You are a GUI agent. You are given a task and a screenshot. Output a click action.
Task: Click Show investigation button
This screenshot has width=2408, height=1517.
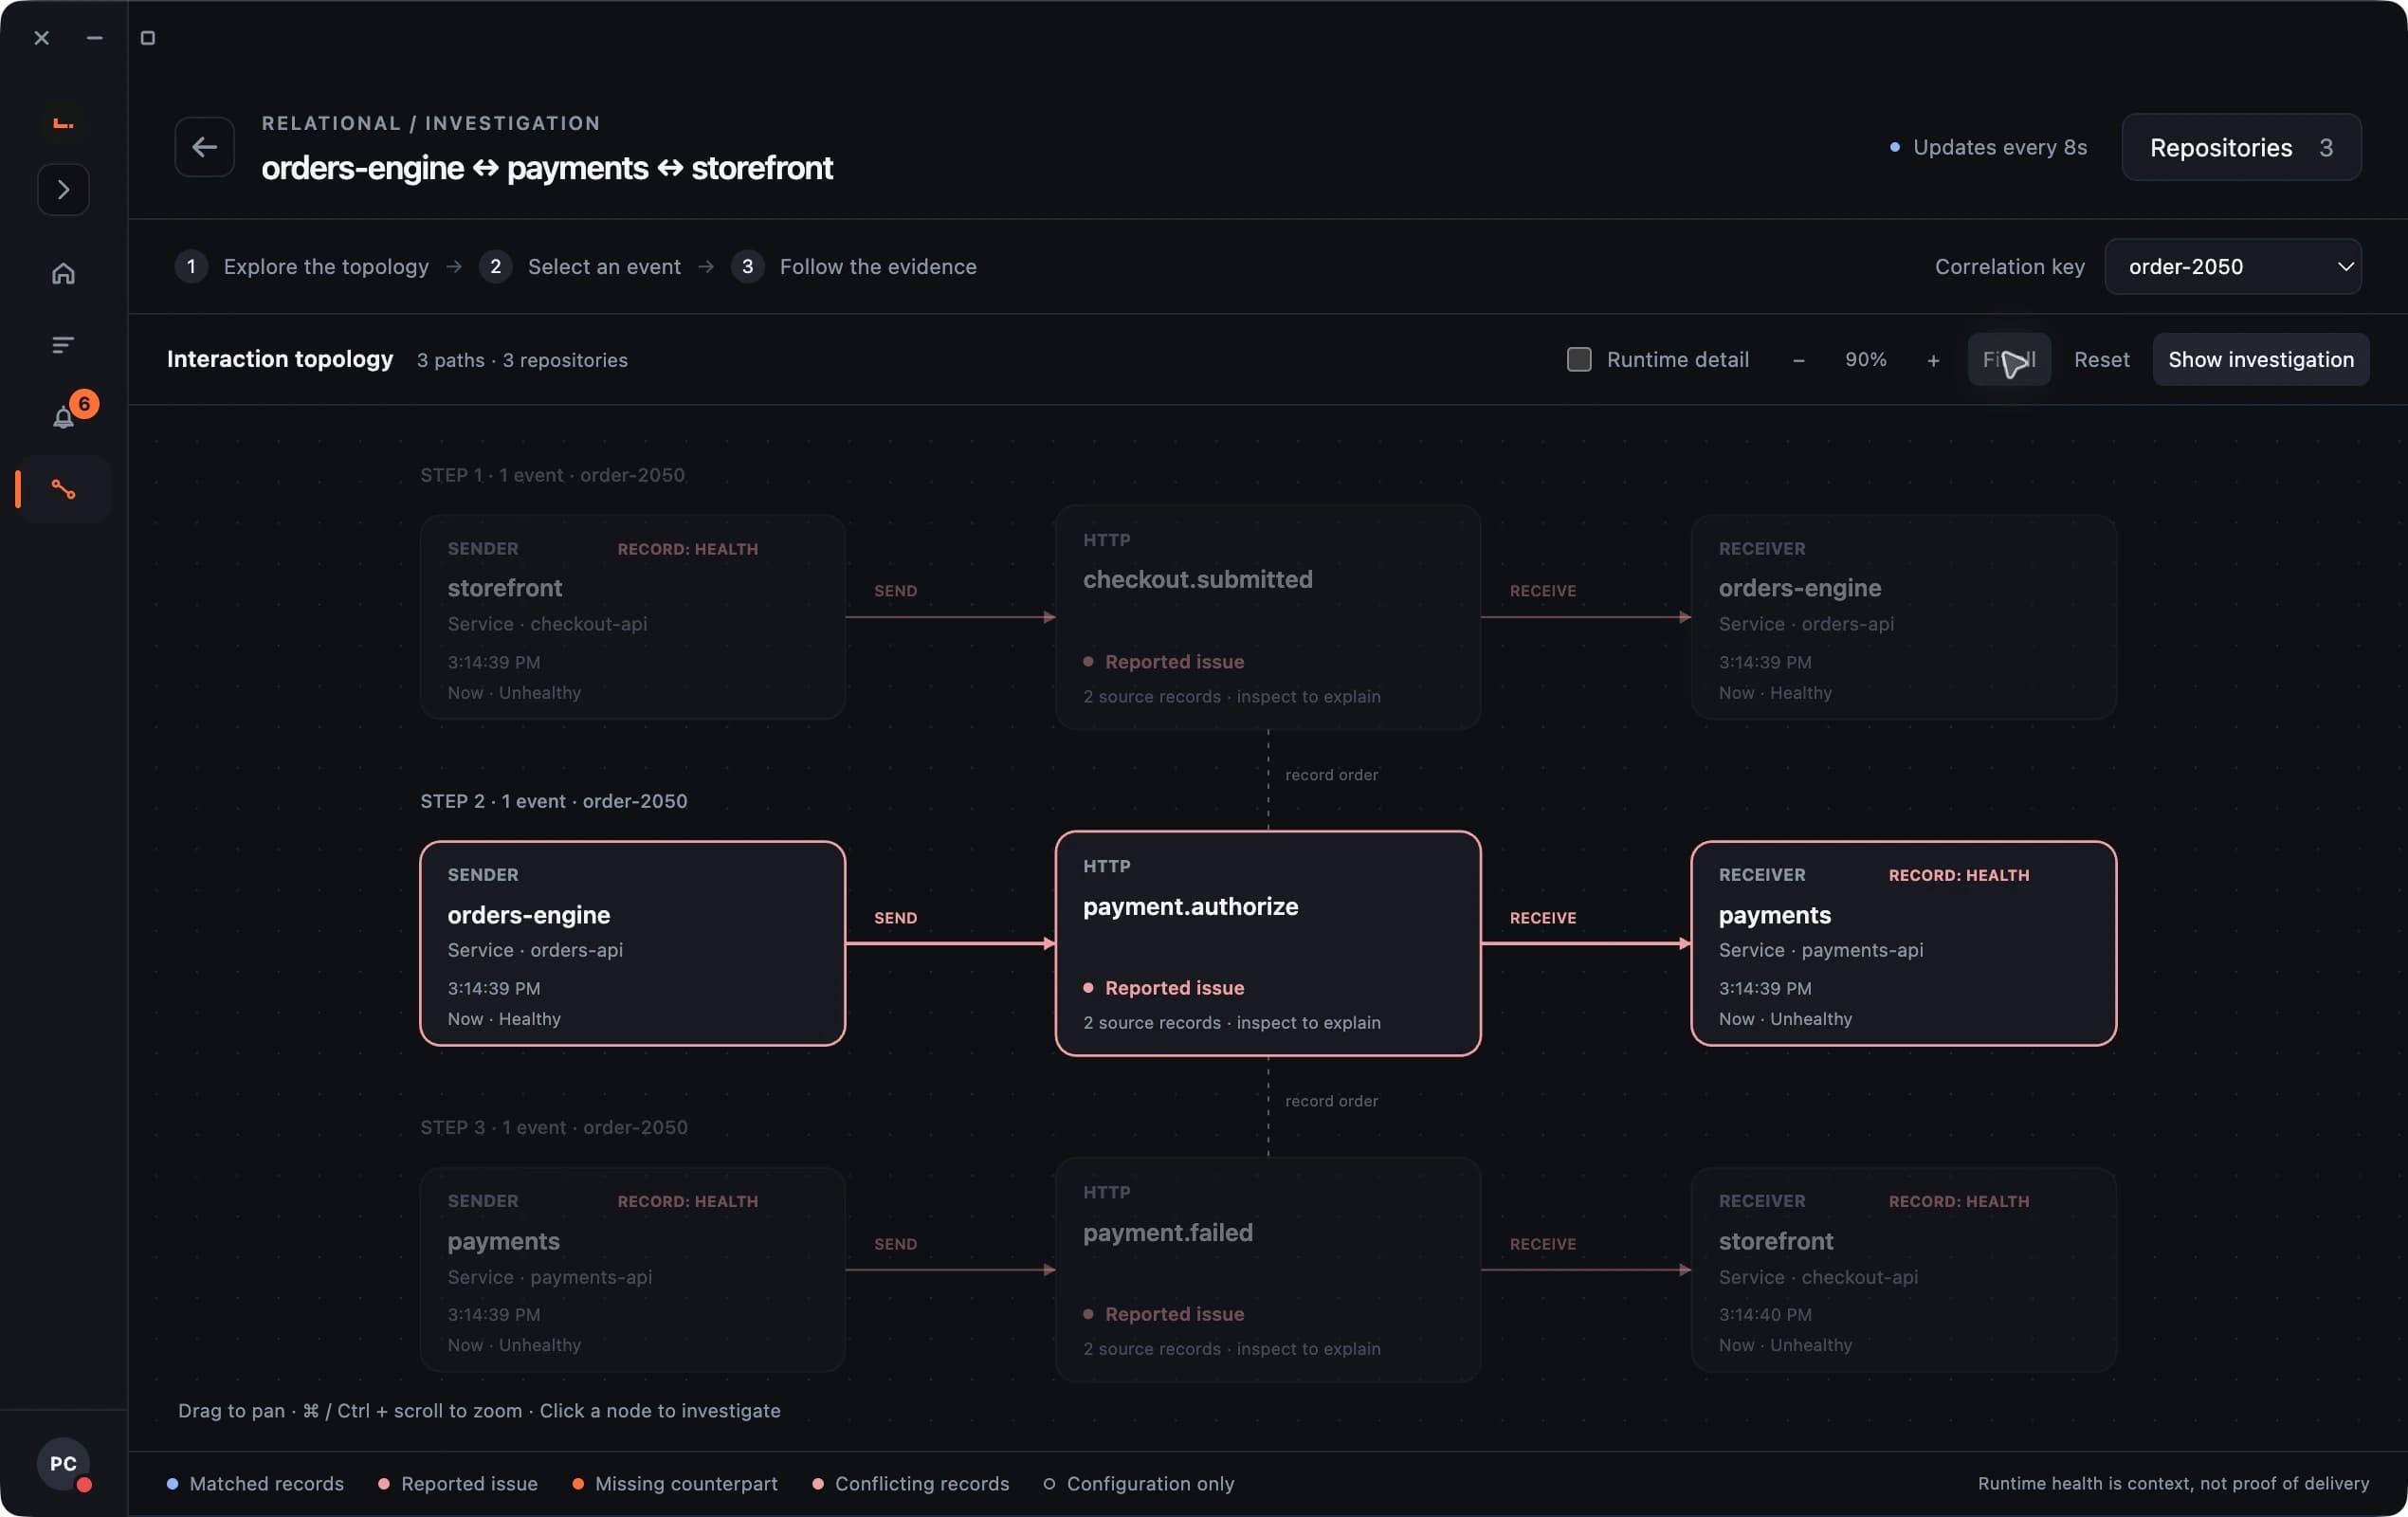point(2260,359)
